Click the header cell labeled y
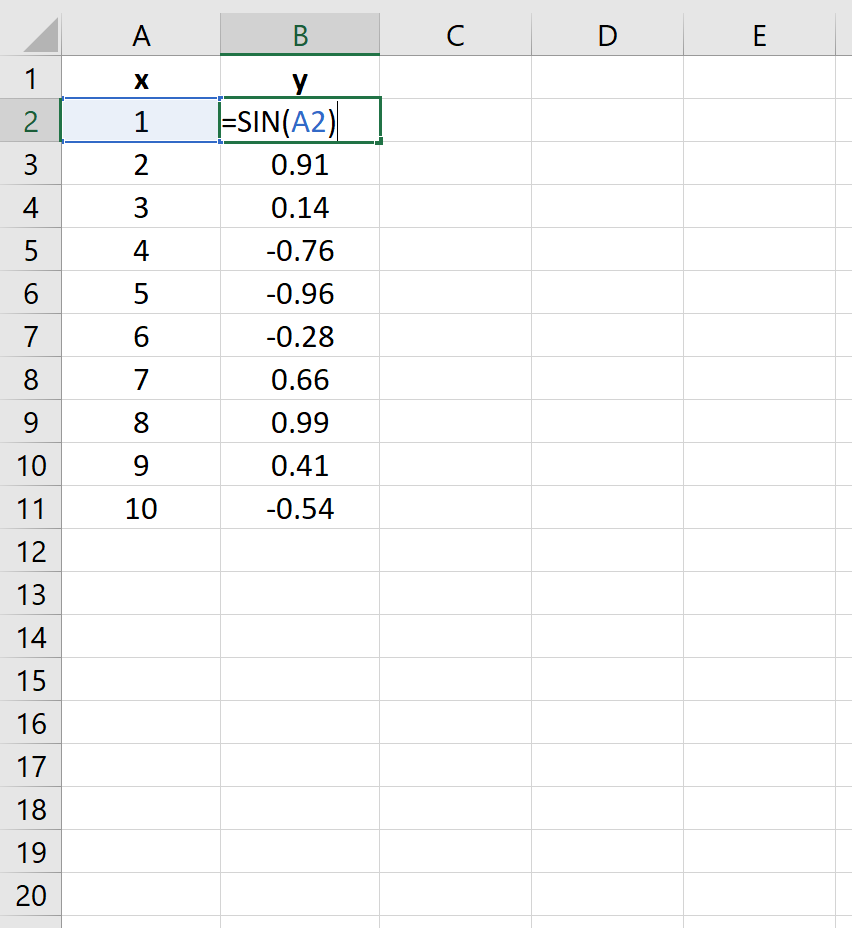Viewport: 852px width, 928px height. pyautogui.click(x=300, y=78)
